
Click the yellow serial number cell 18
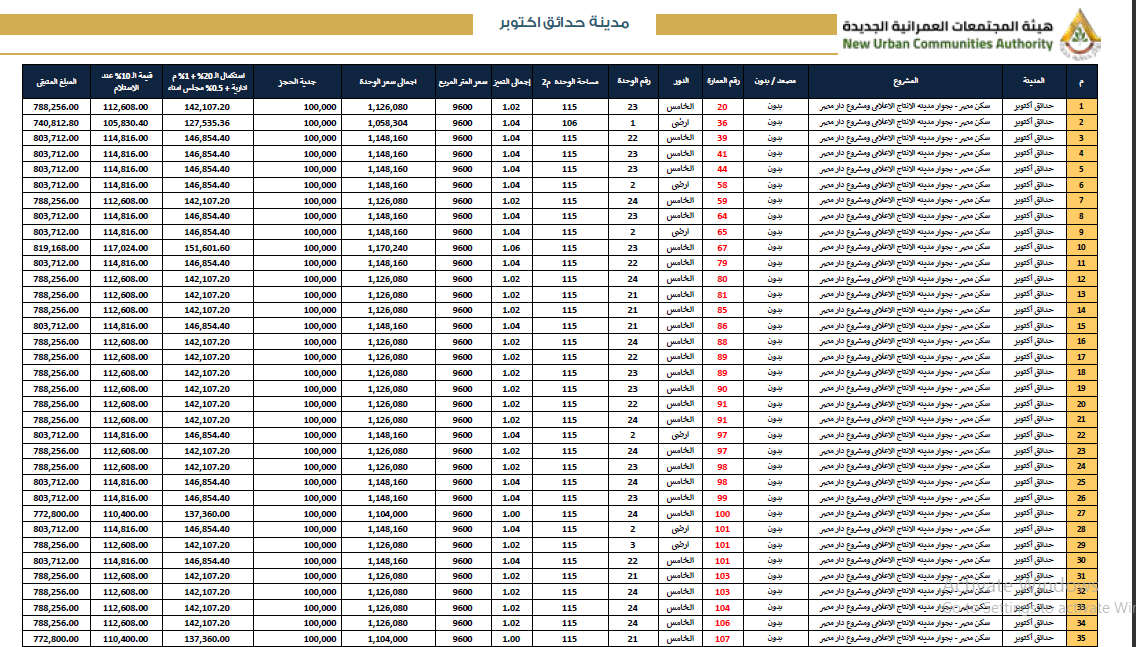pyautogui.click(x=1082, y=373)
